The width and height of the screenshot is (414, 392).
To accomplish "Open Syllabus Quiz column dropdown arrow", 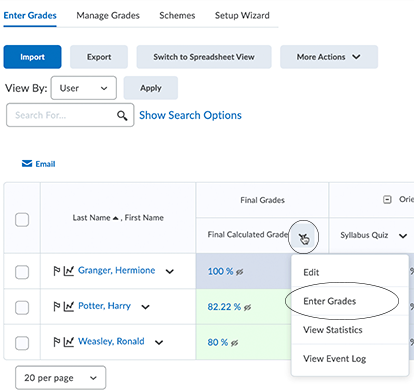I will pyautogui.click(x=403, y=236).
